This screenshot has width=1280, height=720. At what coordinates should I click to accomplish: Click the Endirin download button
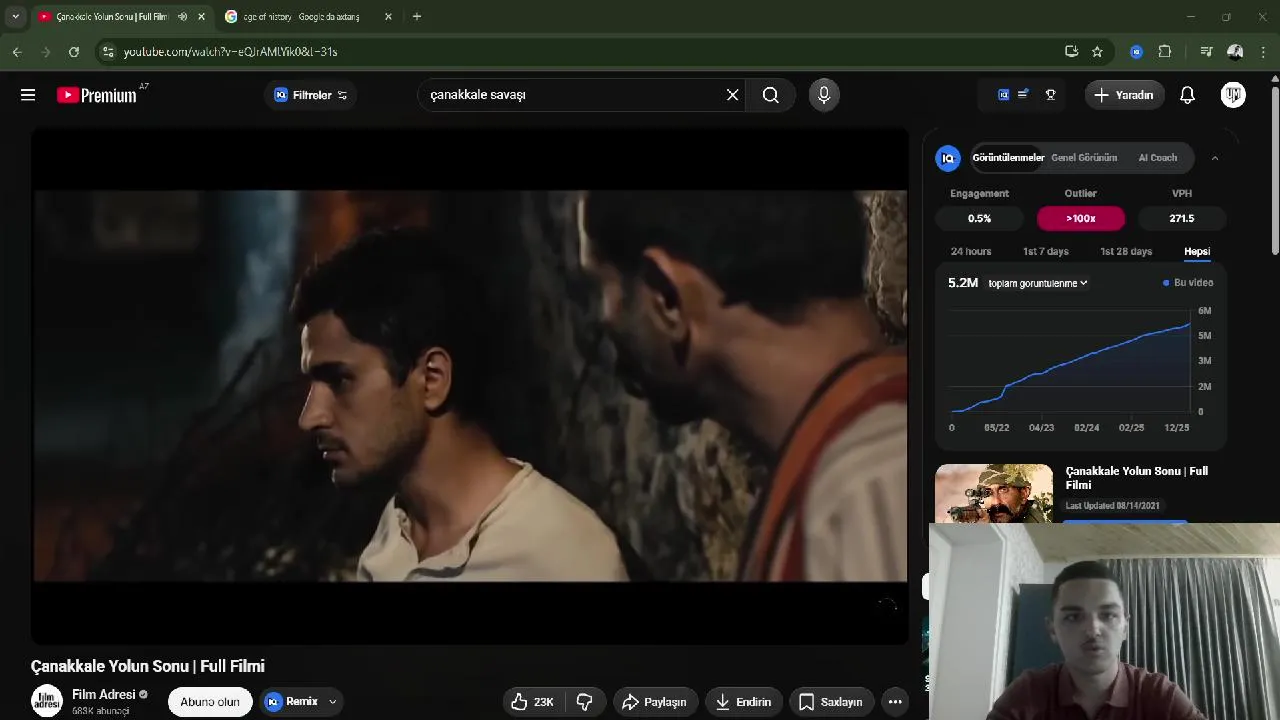coord(743,702)
